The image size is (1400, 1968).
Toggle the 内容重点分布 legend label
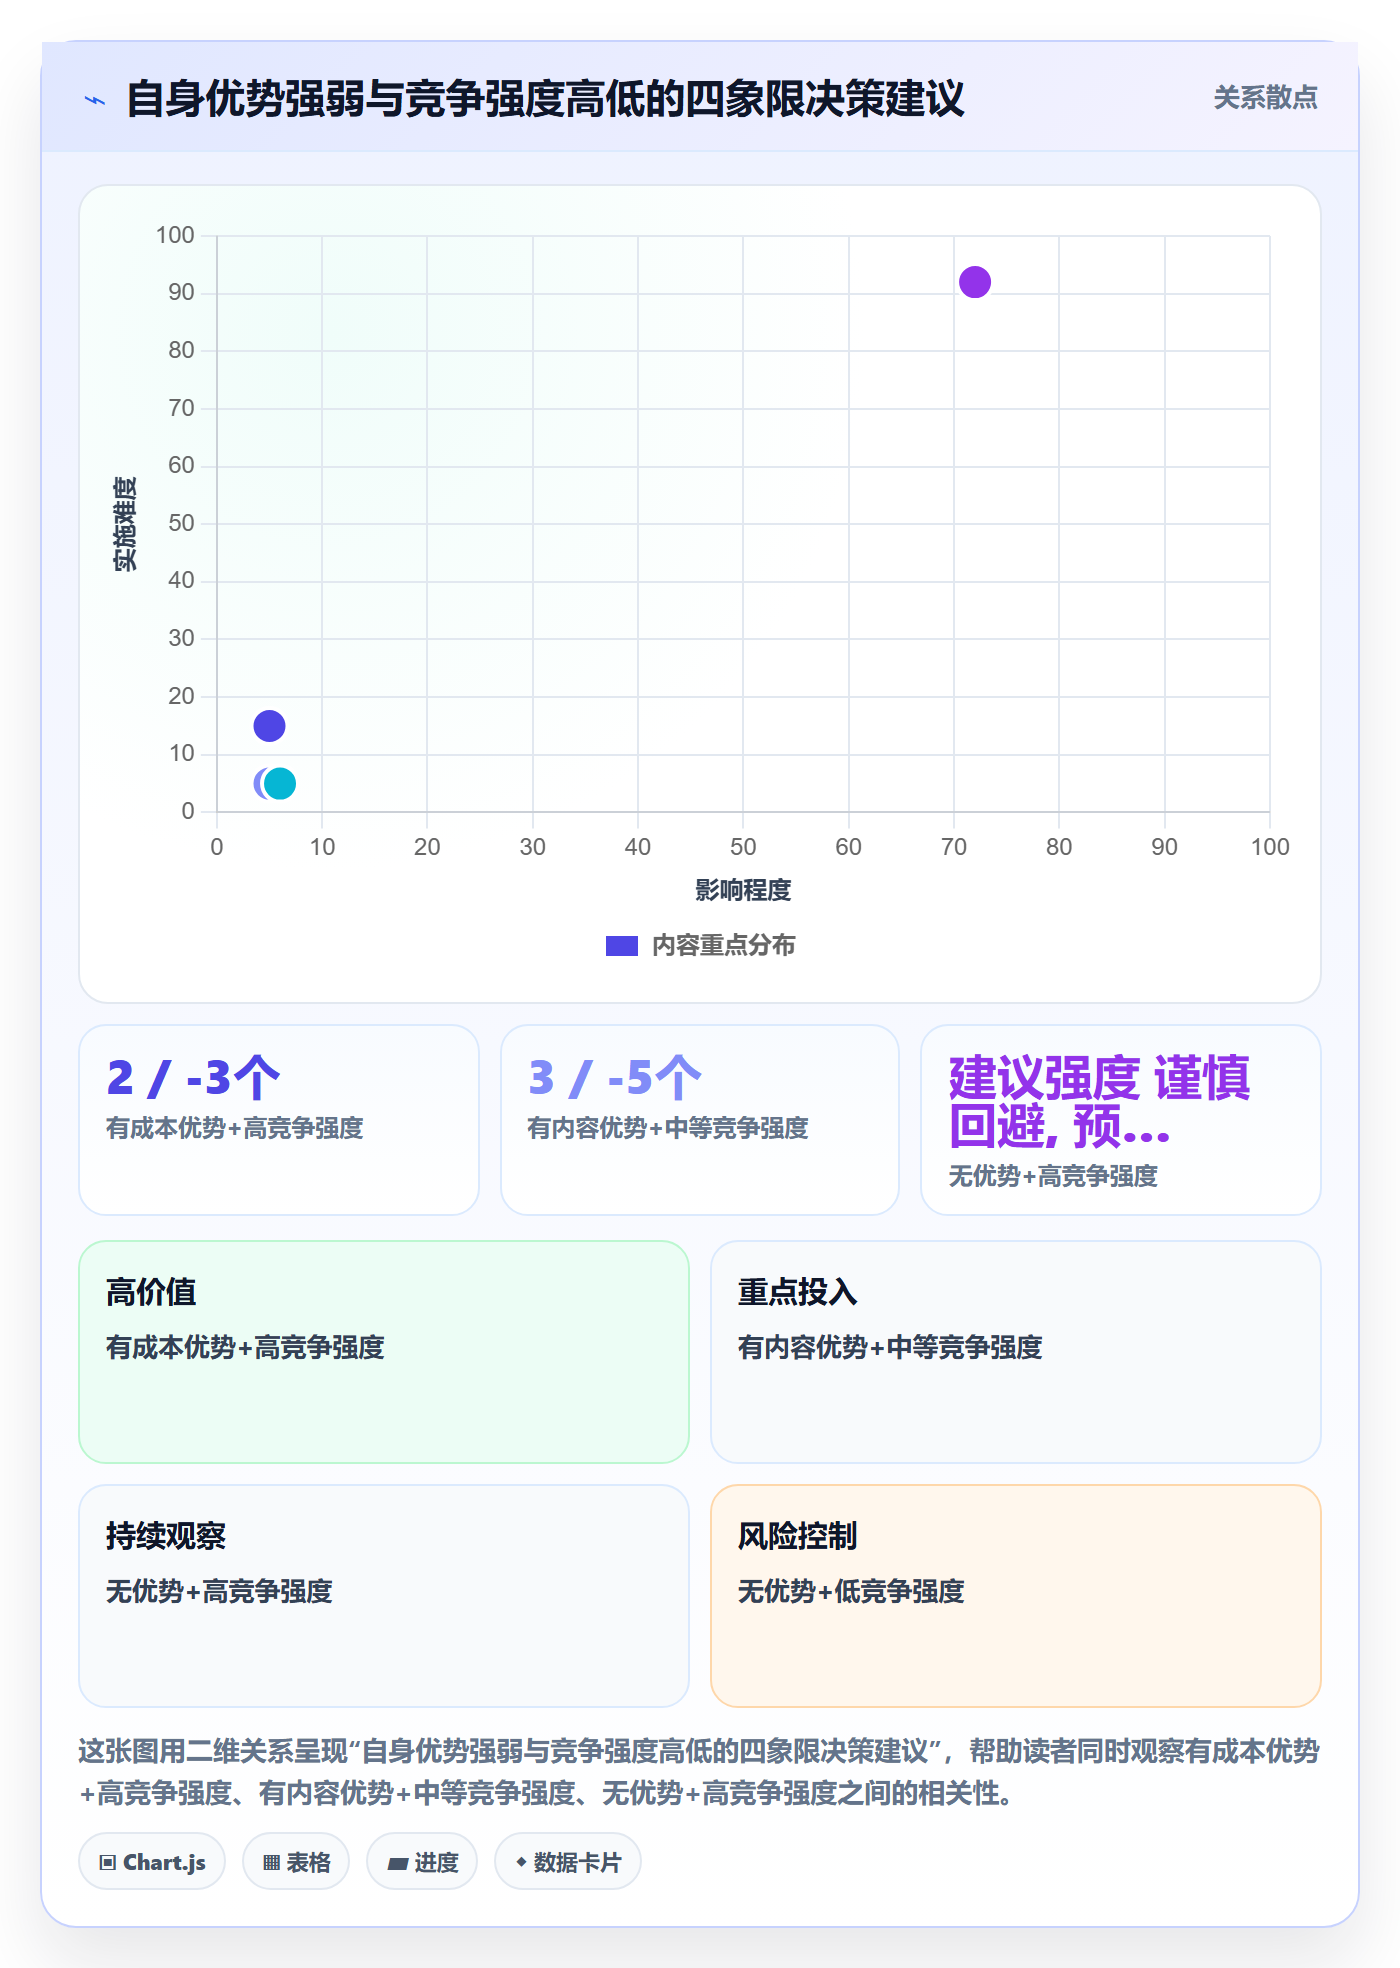click(723, 946)
